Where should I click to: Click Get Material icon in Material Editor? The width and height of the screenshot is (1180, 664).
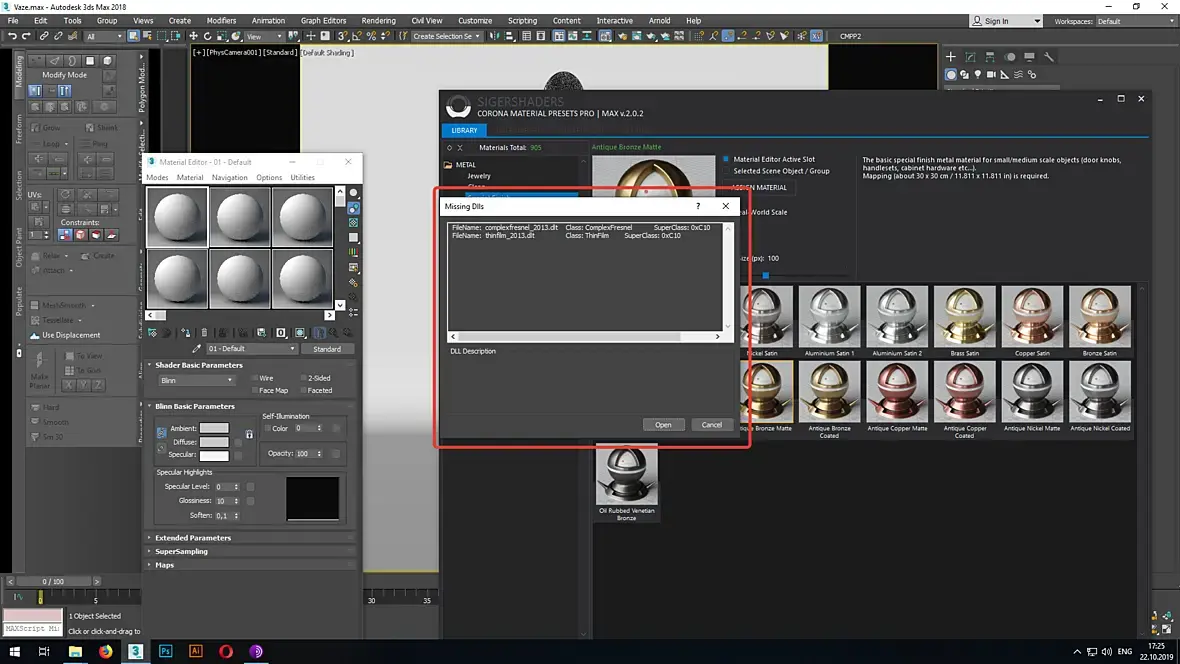coord(152,333)
